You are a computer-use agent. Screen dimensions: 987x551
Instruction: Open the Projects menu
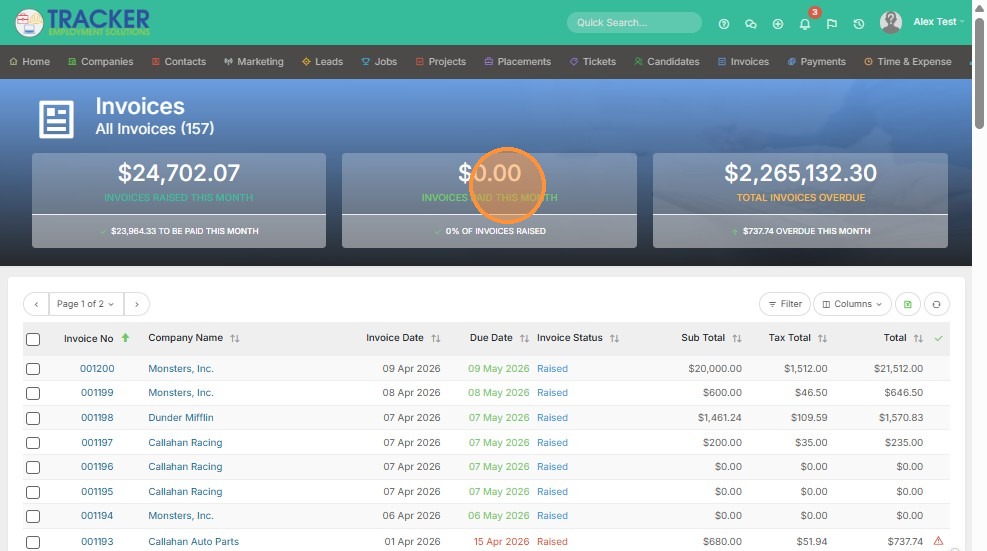click(x=441, y=62)
